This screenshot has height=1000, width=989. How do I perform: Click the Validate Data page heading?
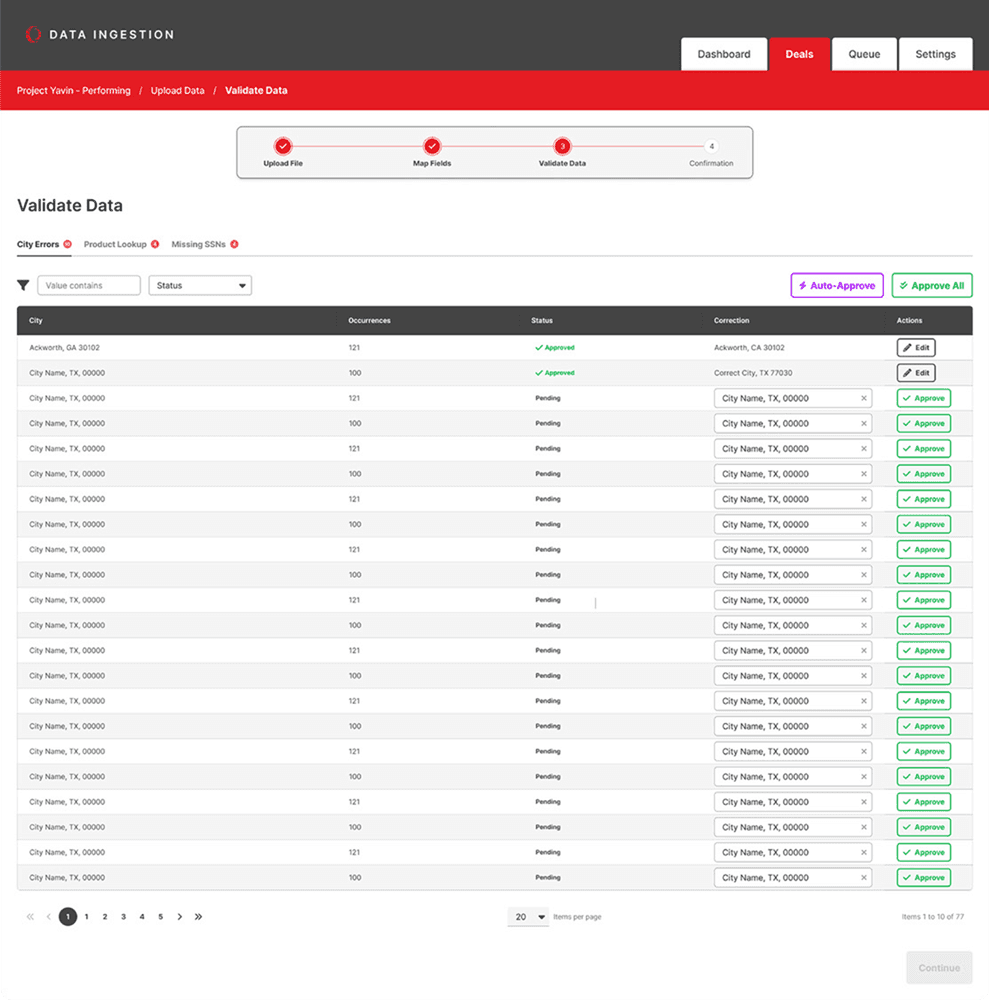coord(70,205)
